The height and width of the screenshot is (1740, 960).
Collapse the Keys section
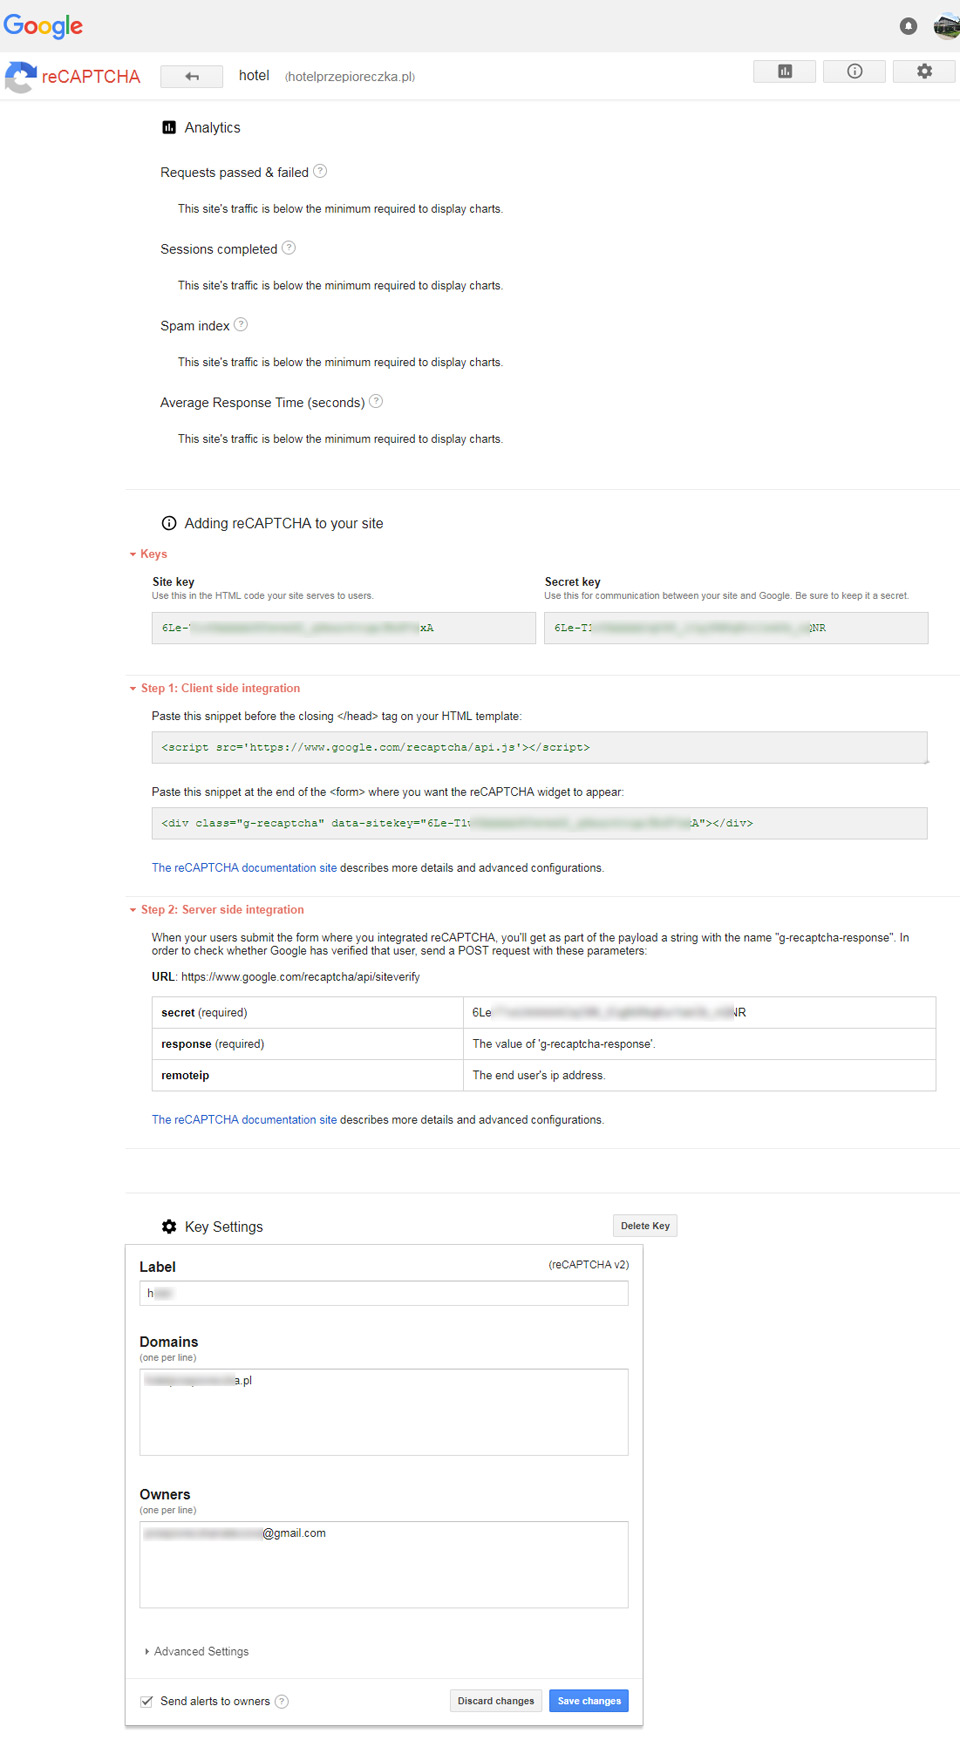click(148, 554)
